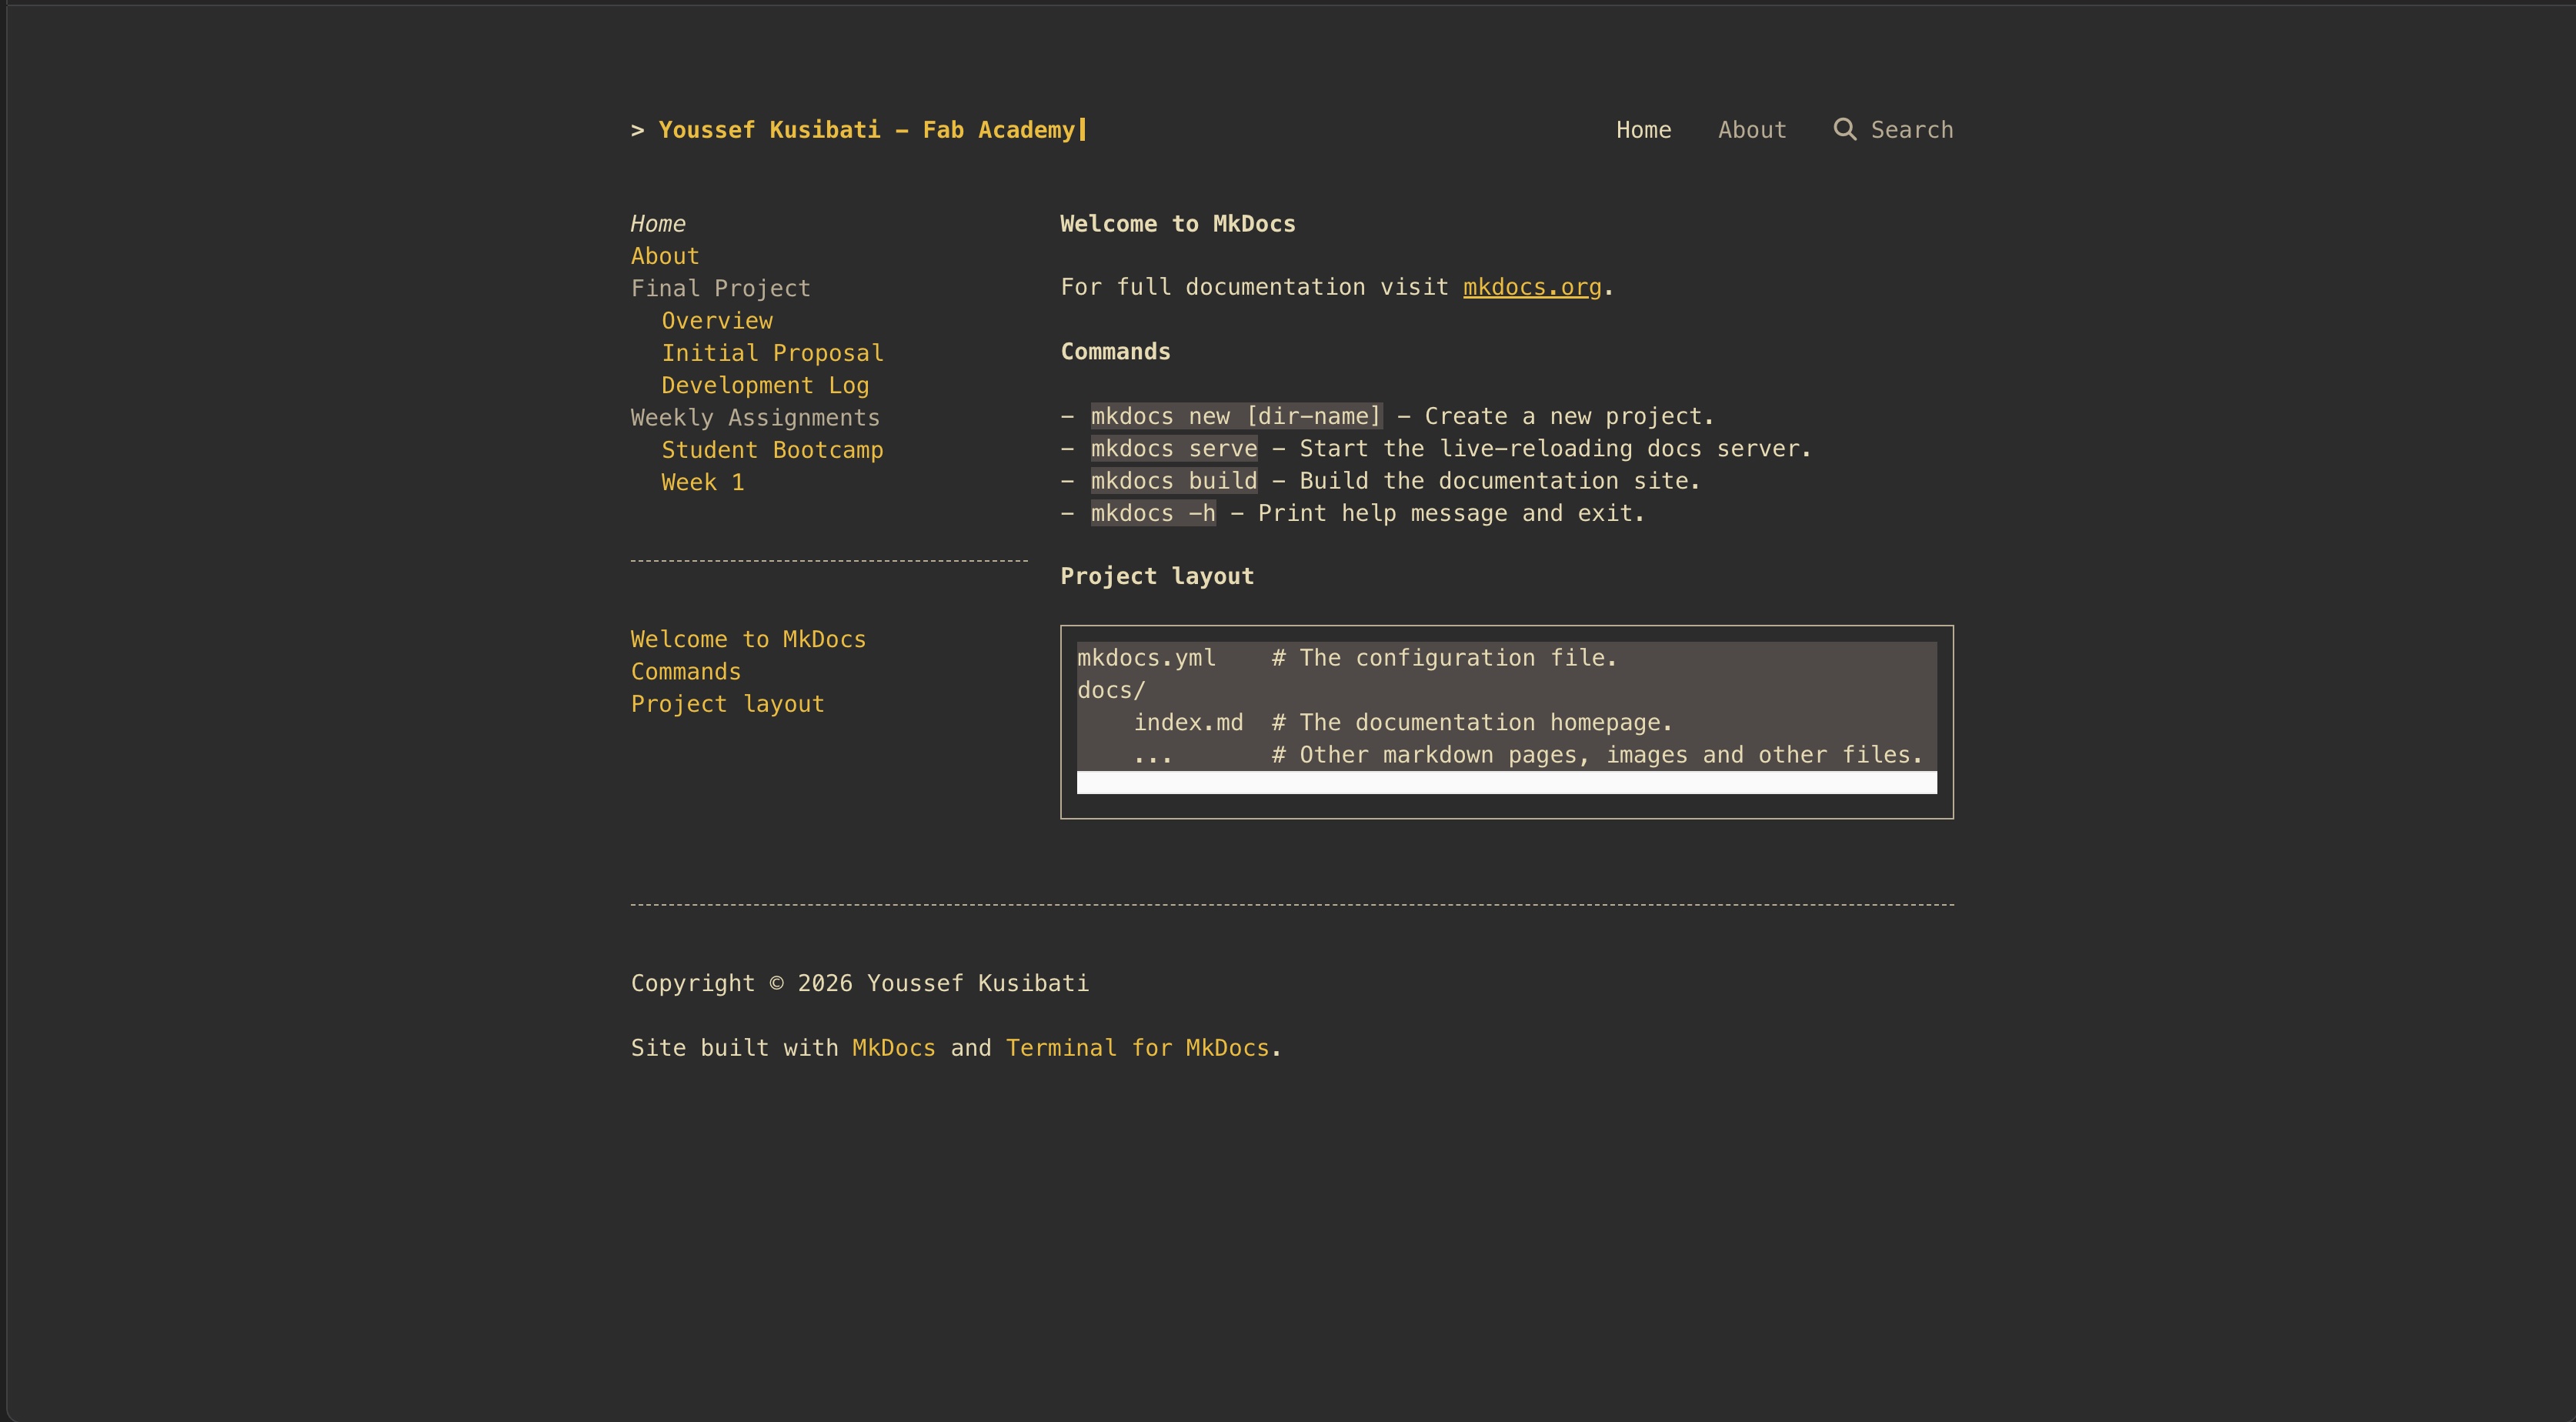Open the Home navigation item
The image size is (2576, 1422).
pyautogui.click(x=1643, y=129)
